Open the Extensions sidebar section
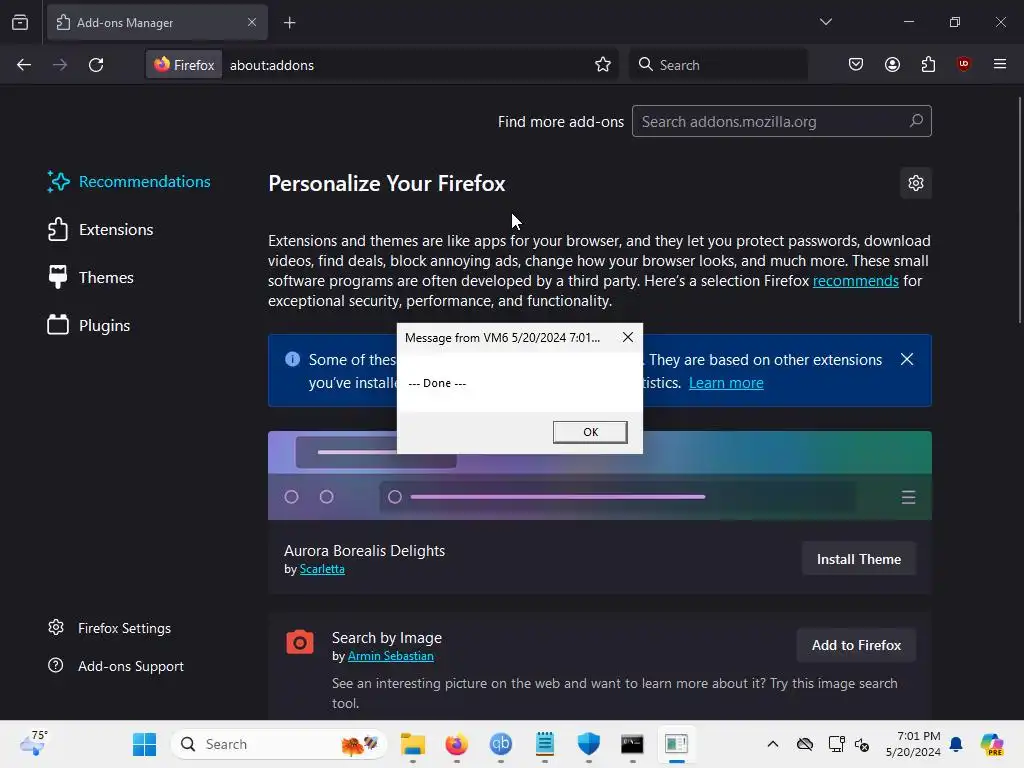1024x768 pixels. [x=101, y=230]
